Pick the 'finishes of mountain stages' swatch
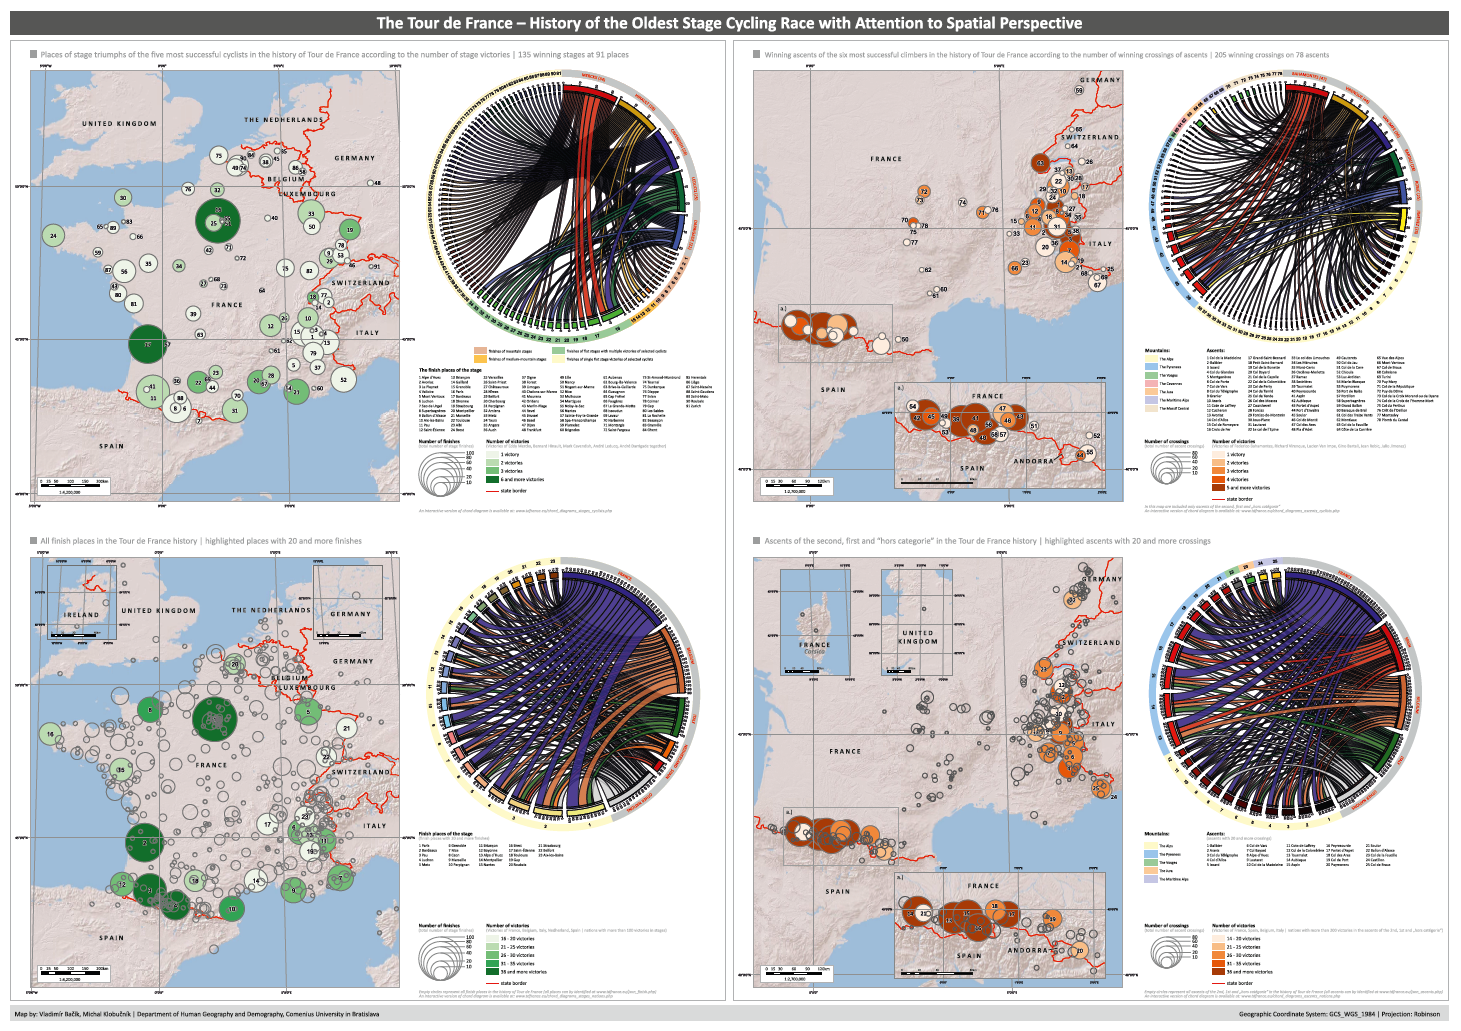The width and height of the screenshot is (1461, 1031). tap(481, 351)
